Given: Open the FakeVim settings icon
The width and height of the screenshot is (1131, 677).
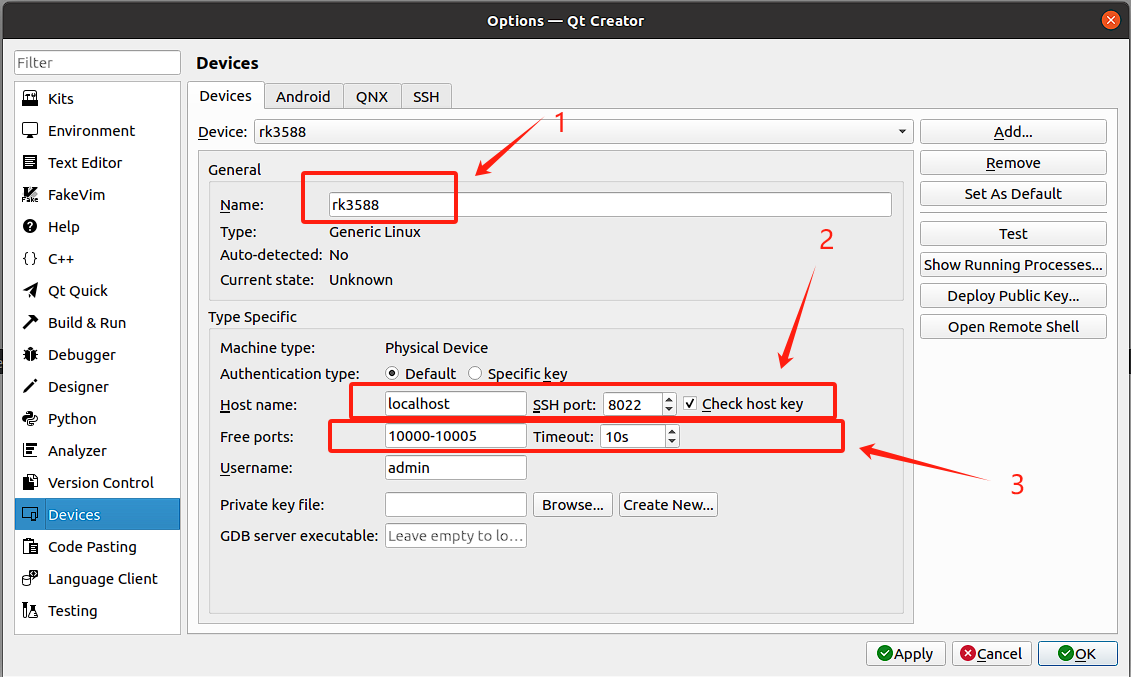Looking at the screenshot, I should (x=30, y=195).
